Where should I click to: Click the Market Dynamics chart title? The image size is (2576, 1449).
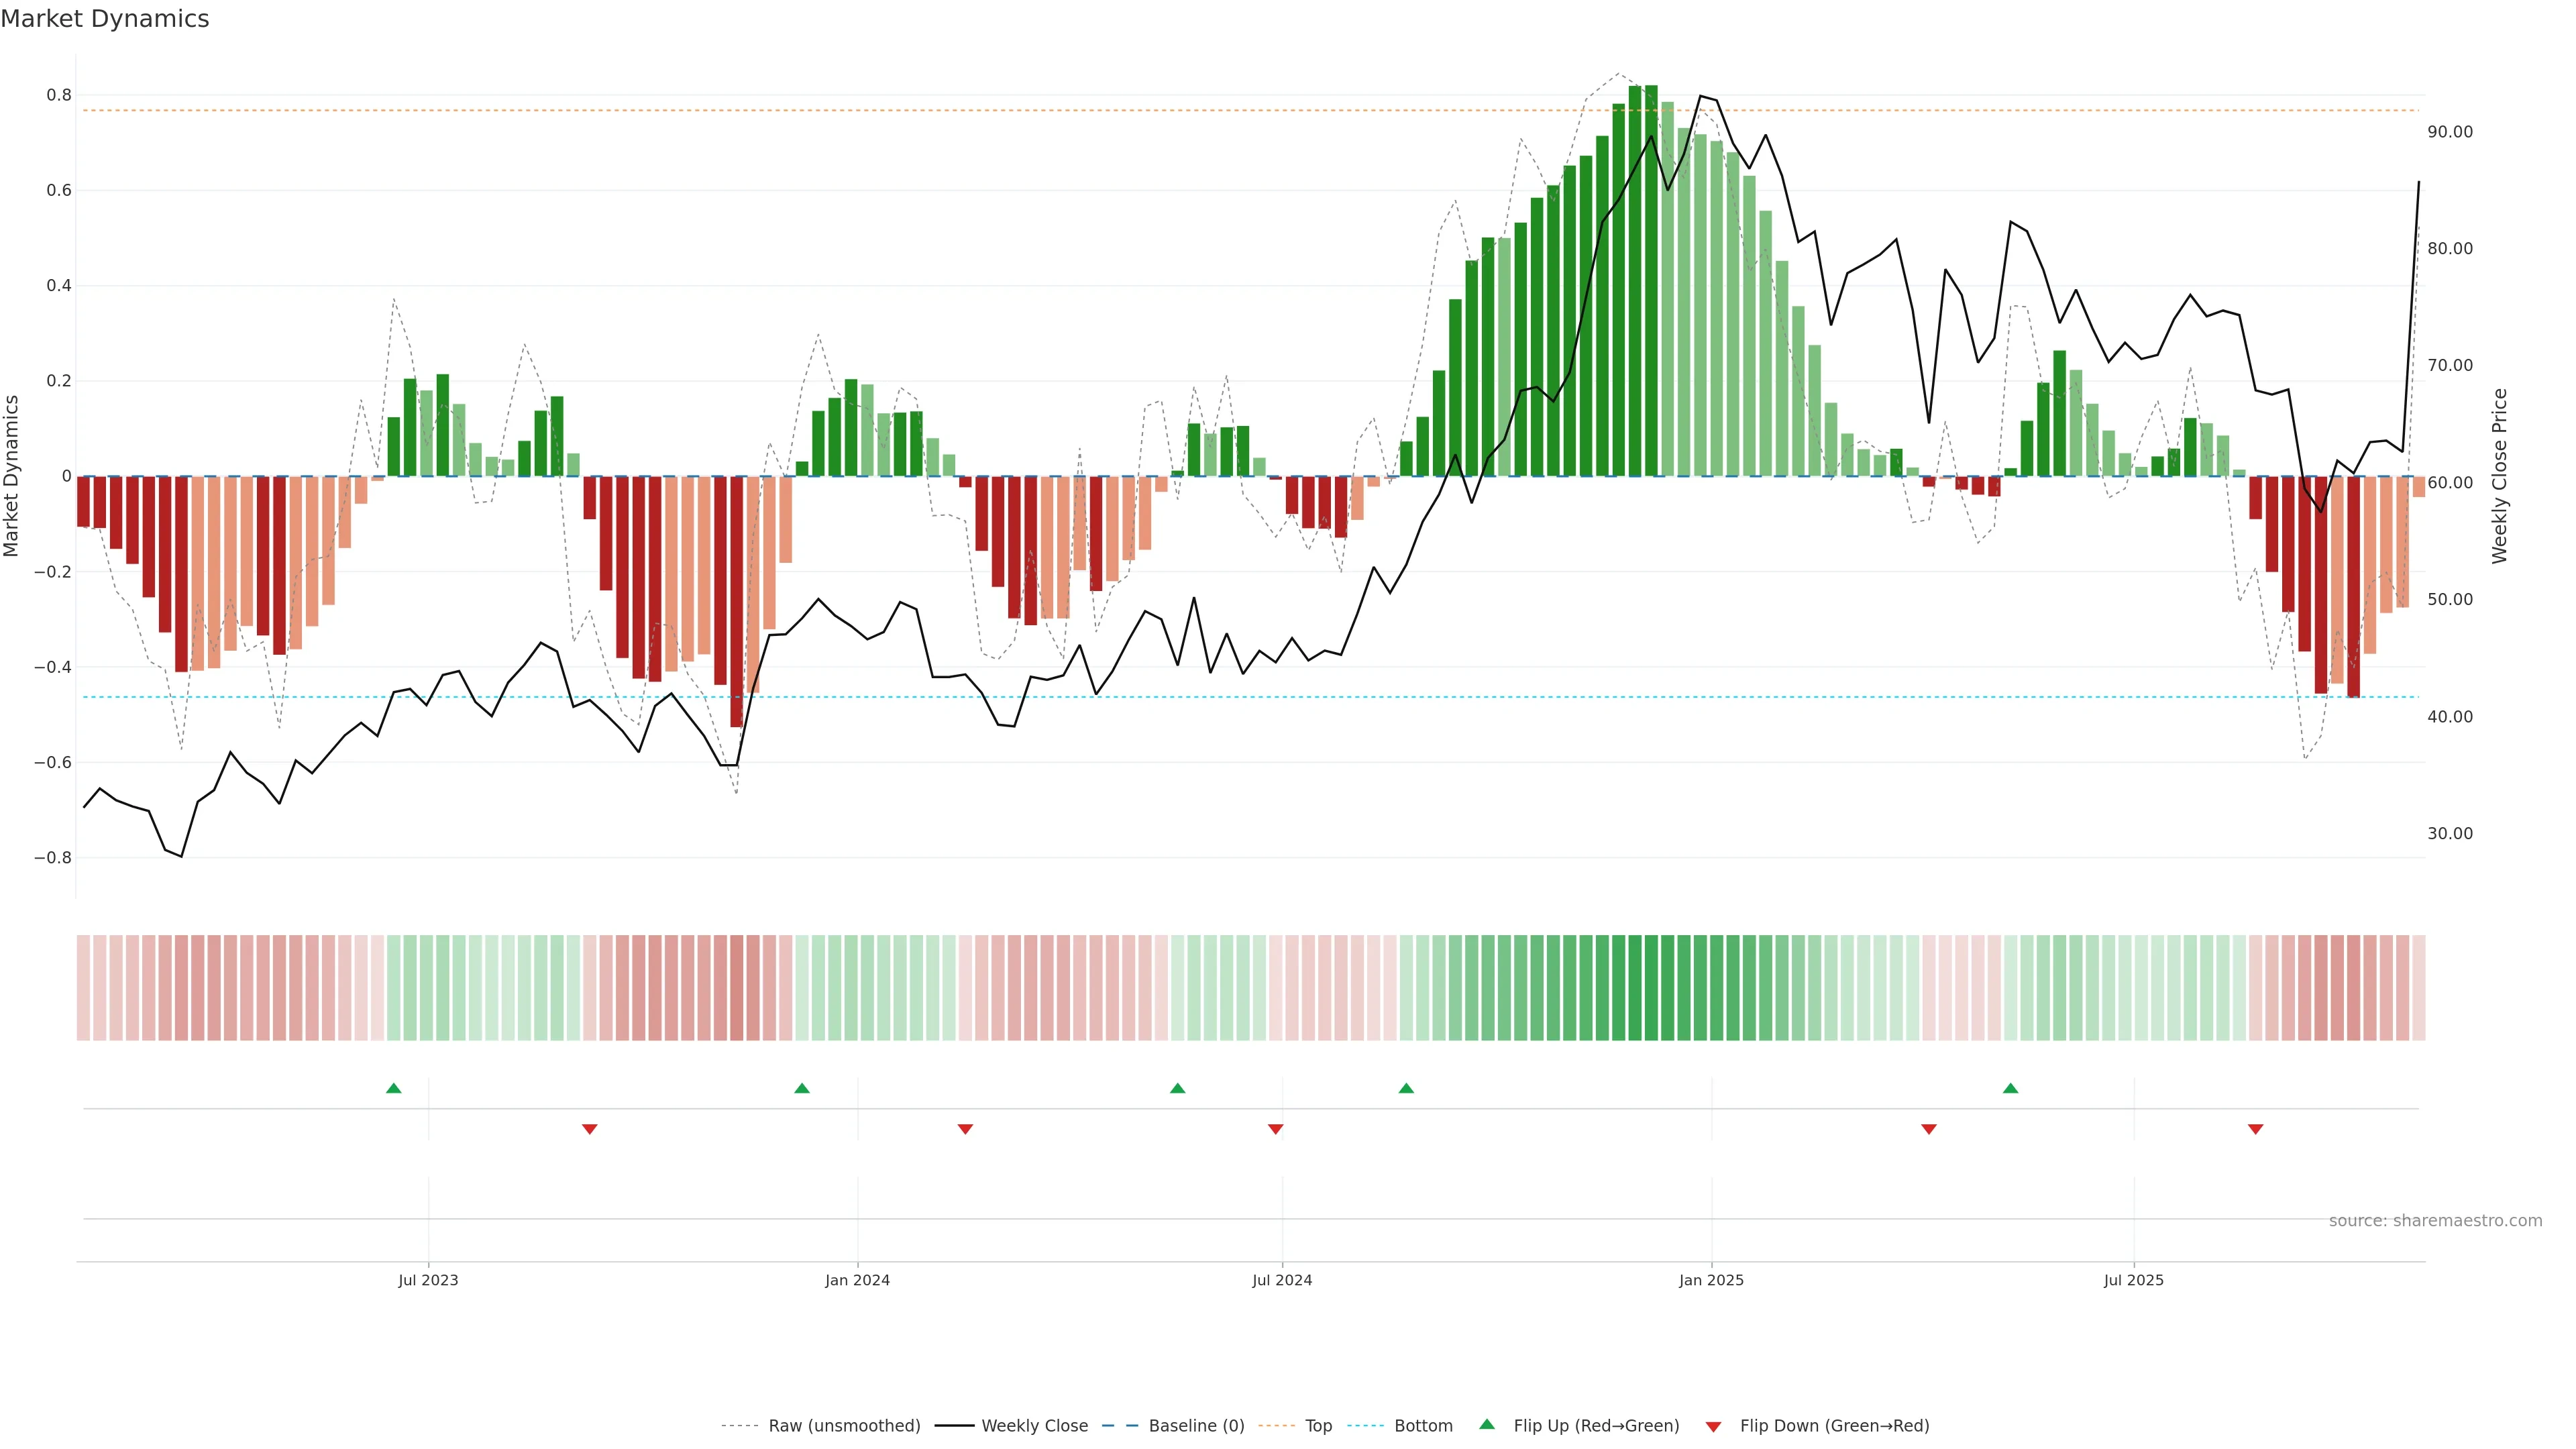click(x=105, y=19)
